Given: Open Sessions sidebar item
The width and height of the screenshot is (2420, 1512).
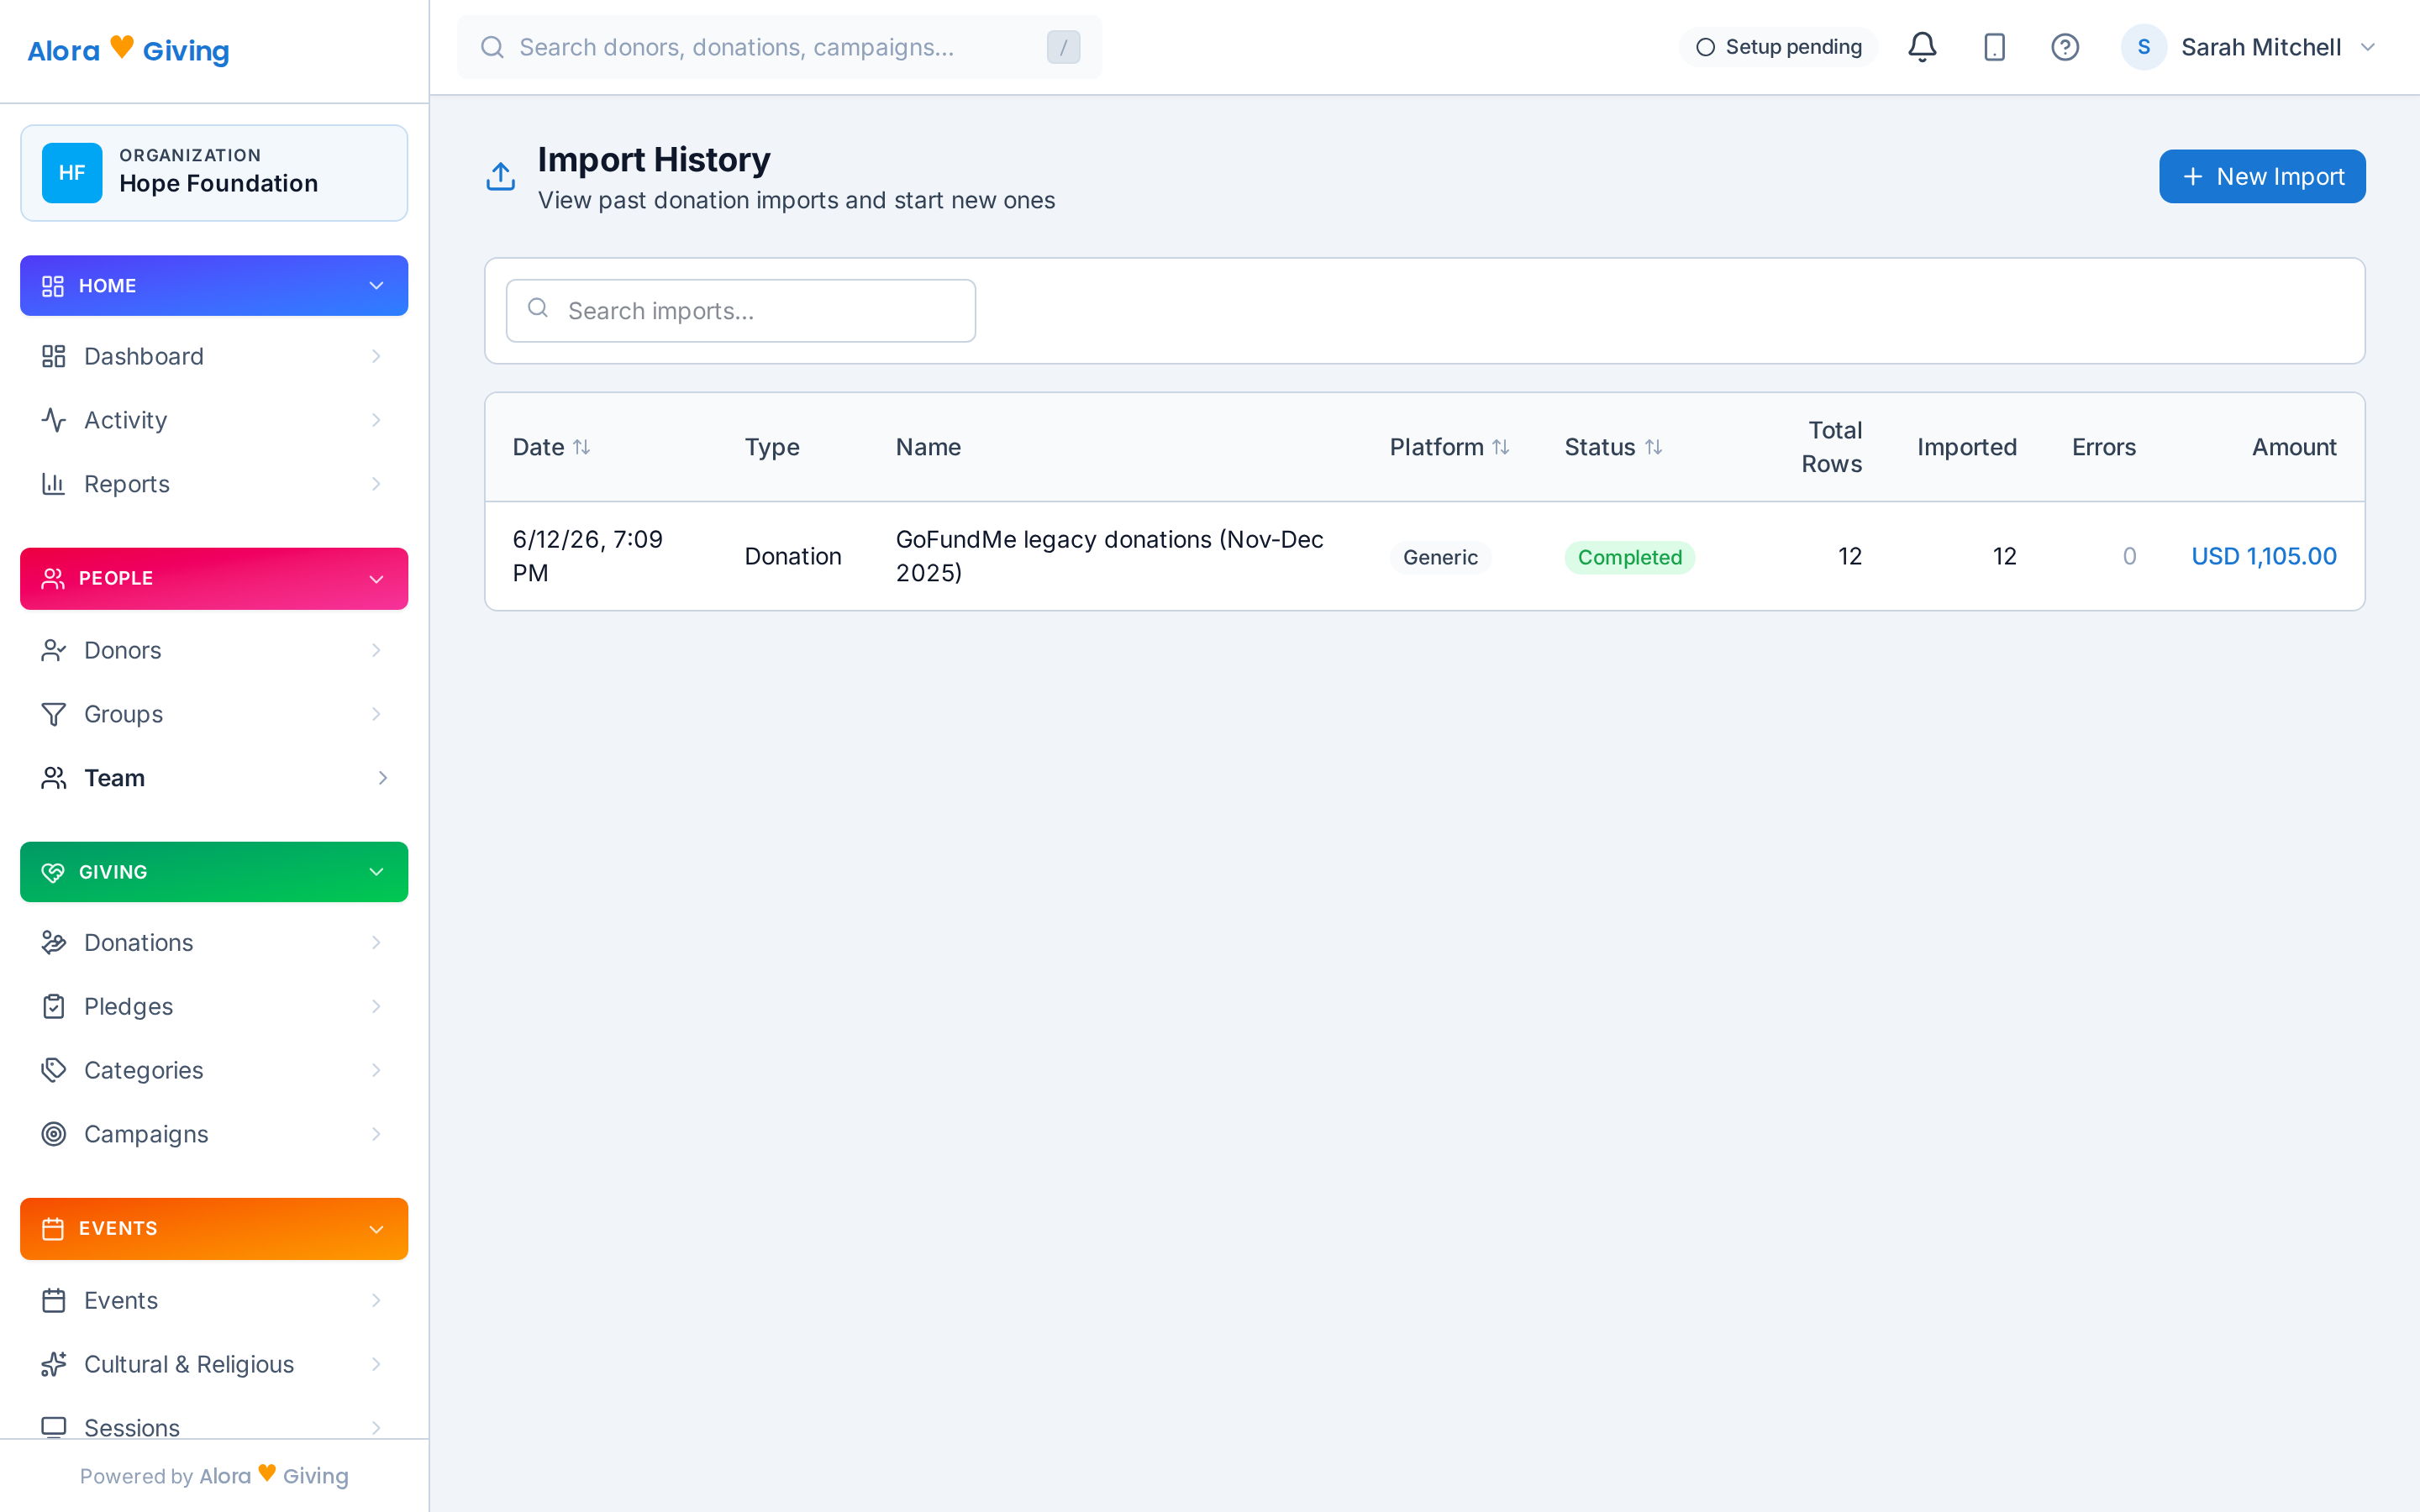Looking at the screenshot, I should click(x=214, y=1426).
